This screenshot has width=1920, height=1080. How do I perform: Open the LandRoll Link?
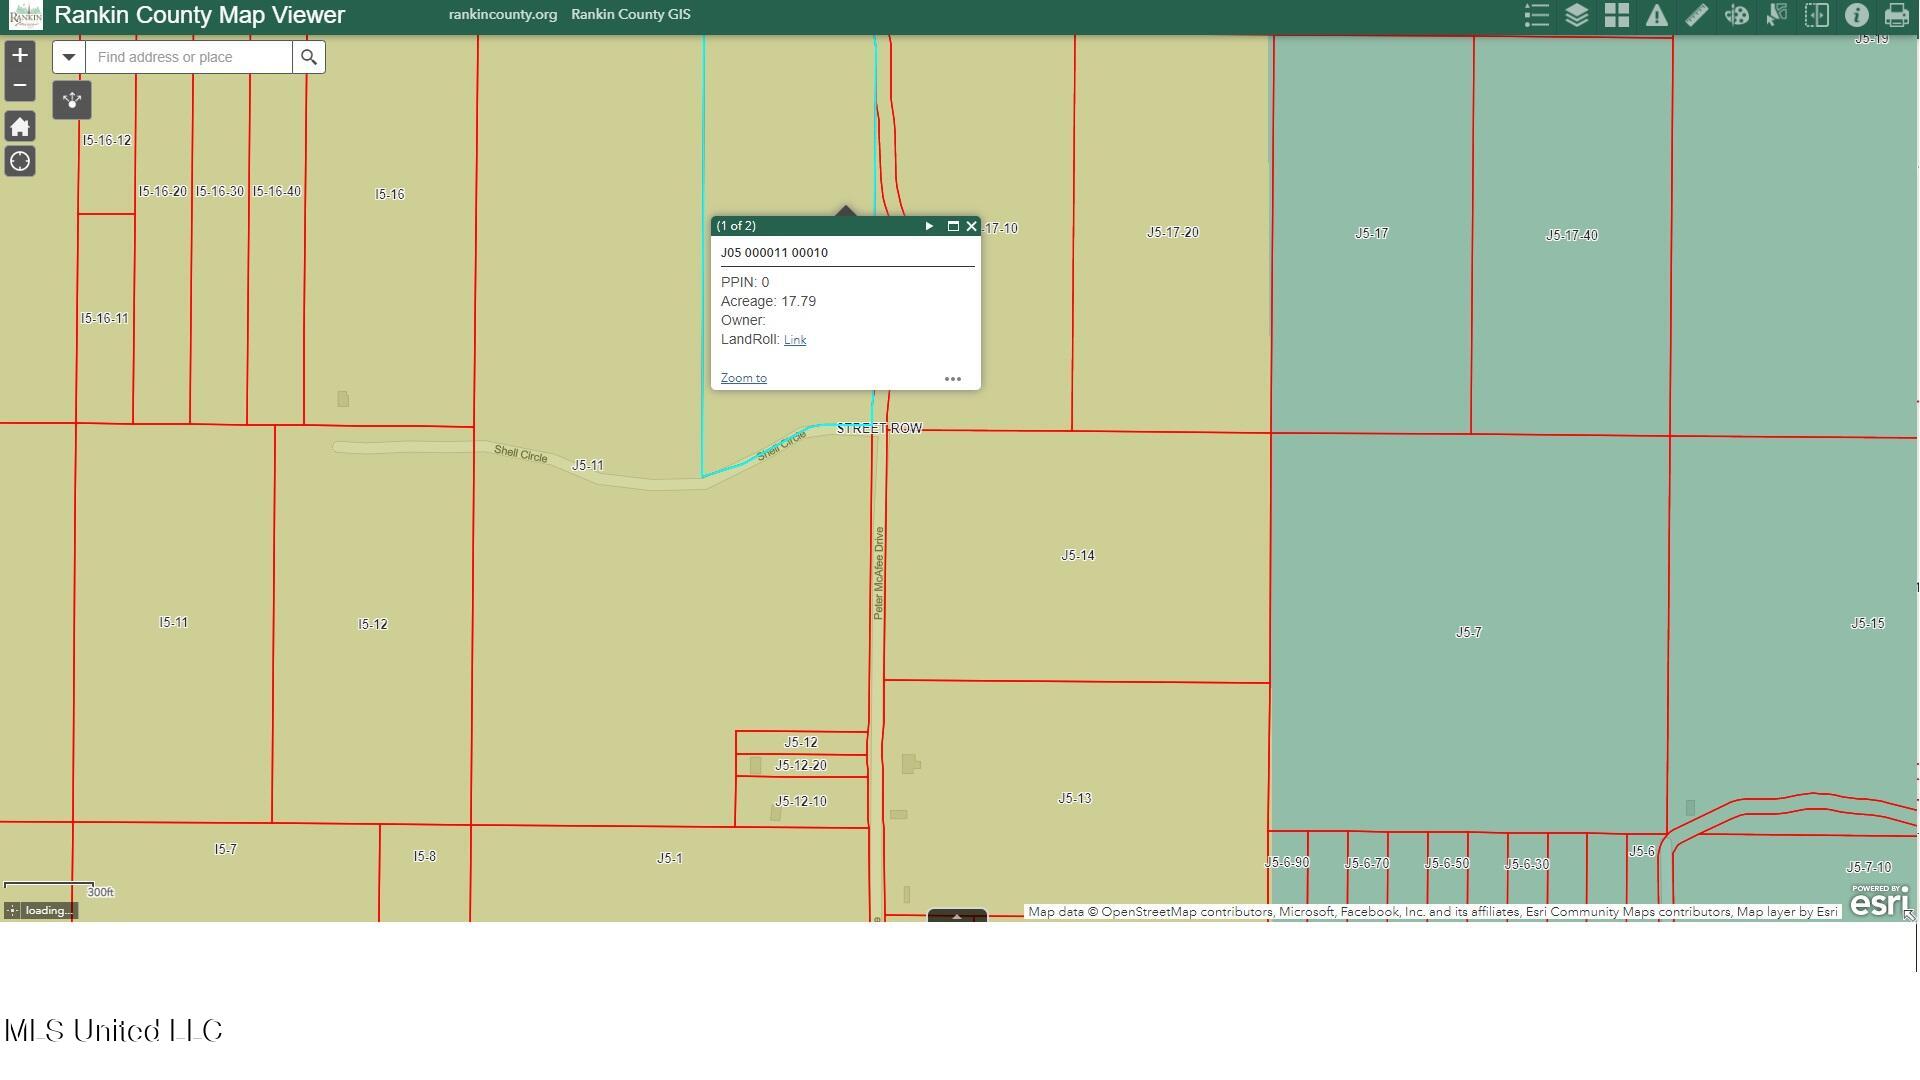[795, 340]
